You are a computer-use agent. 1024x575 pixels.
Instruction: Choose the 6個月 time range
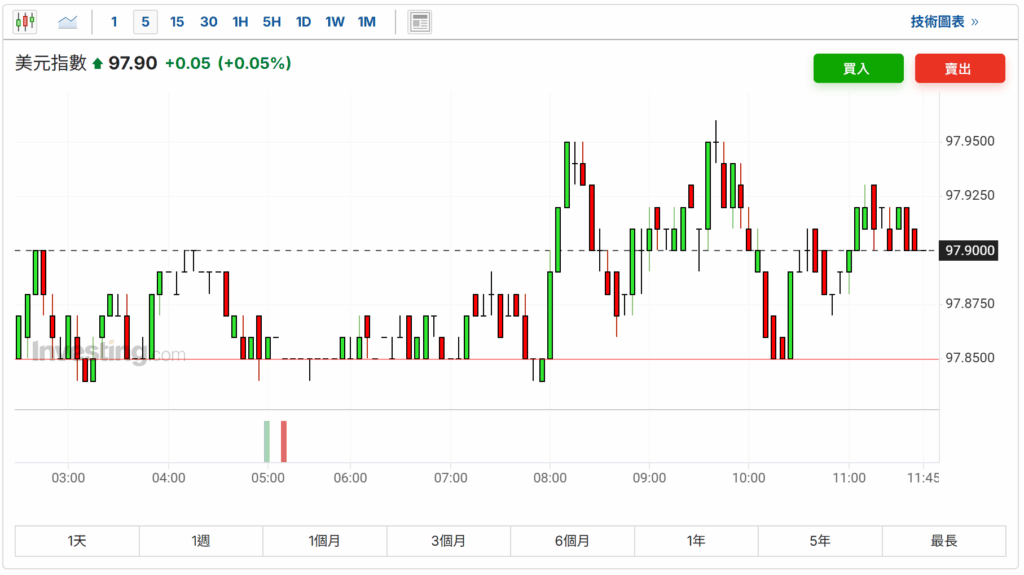pyautogui.click(x=572, y=541)
